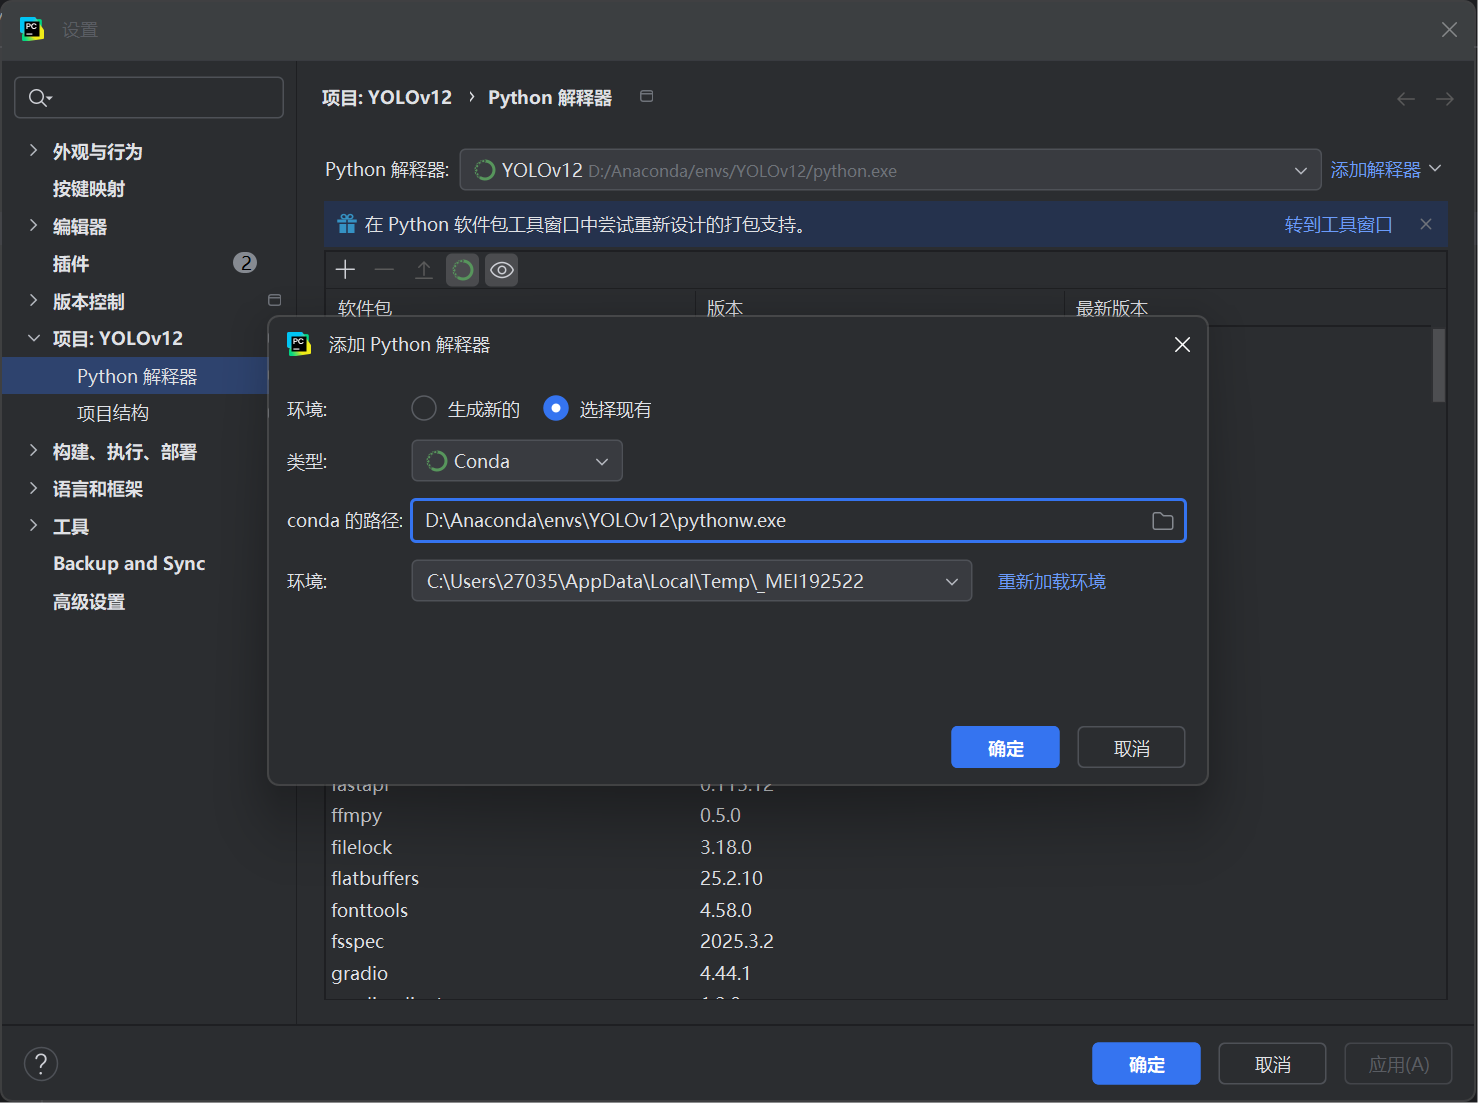The width and height of the screenshot is (1478, 1103).
Task: Click the upgrade package up-arrow icon
Action: coord(424,270)
